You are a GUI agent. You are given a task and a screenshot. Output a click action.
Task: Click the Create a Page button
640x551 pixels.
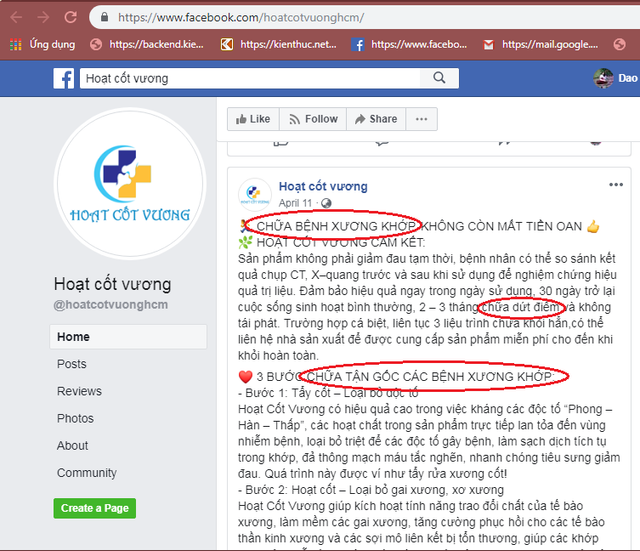95,508
